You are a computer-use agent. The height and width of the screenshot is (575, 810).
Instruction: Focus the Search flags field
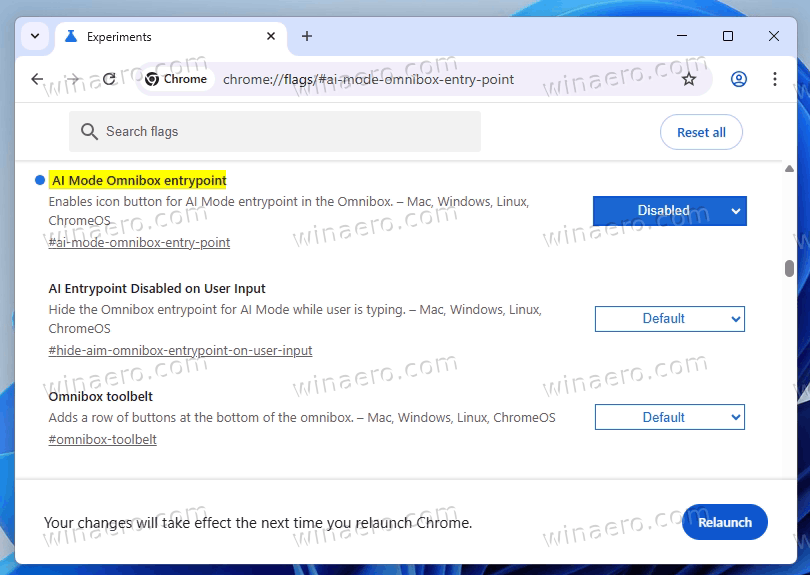click(275, 132)
